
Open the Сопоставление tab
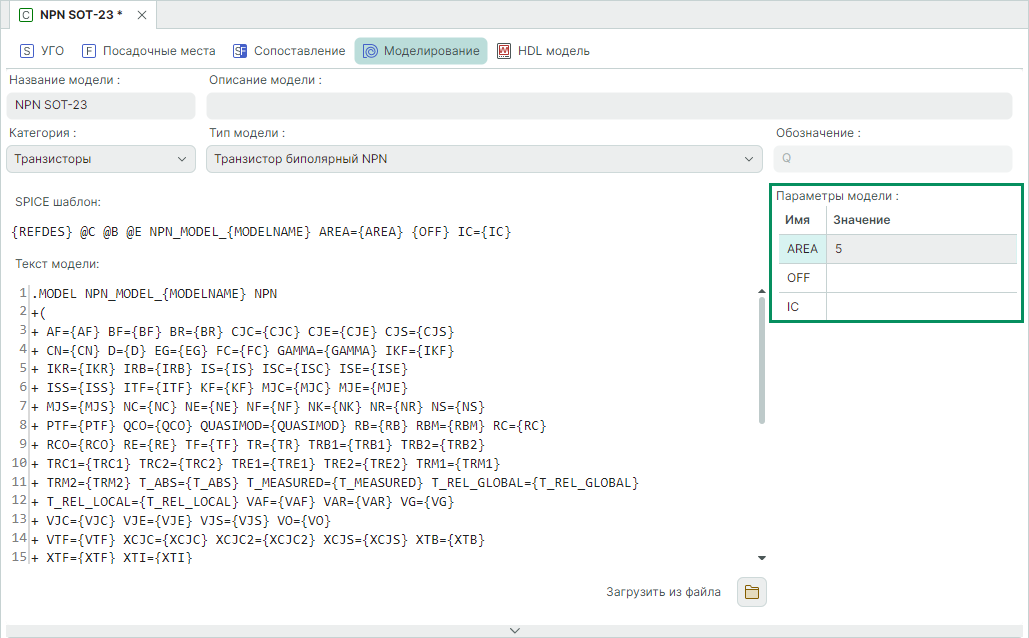[289, 51]
